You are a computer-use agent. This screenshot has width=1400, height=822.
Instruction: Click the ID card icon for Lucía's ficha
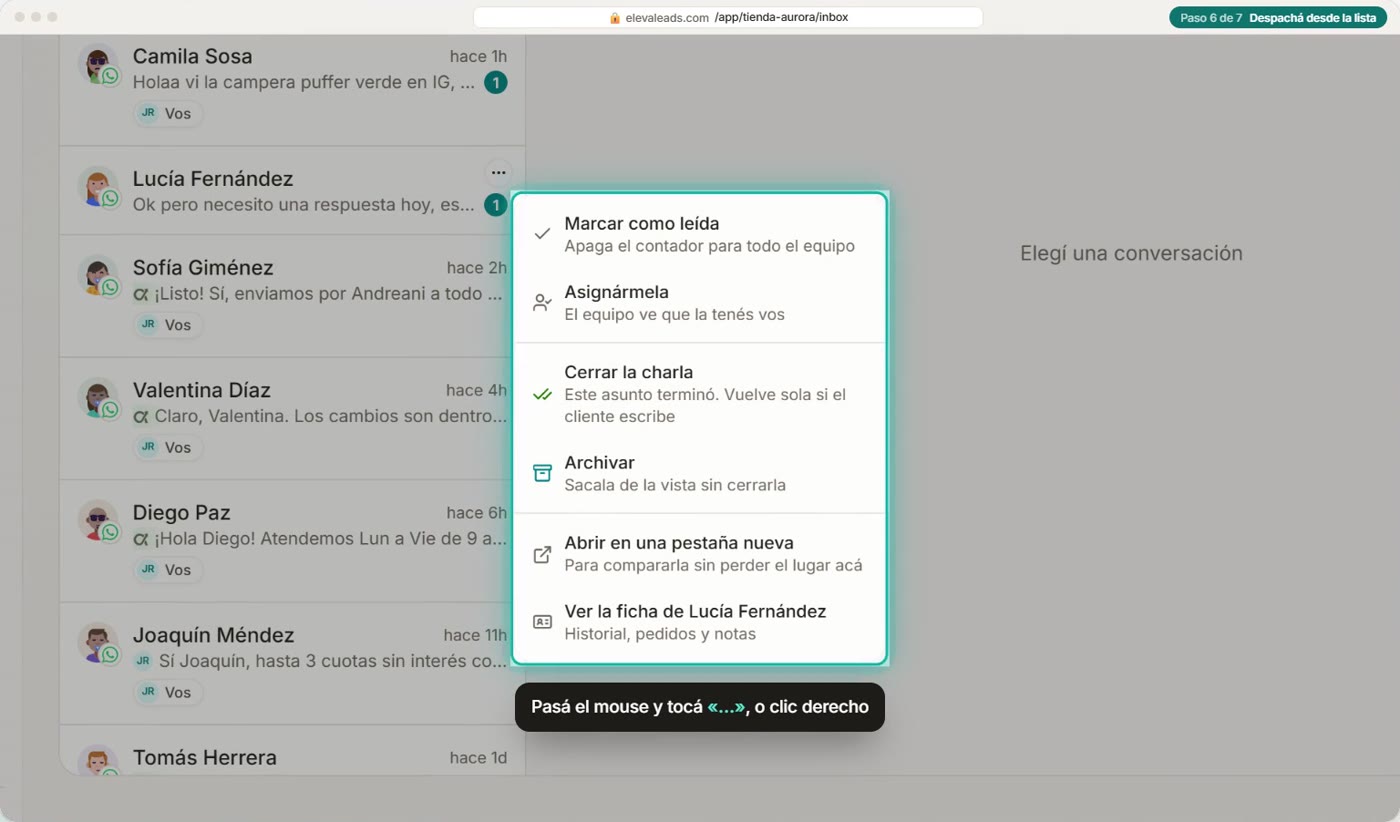(x=542, y=622)
